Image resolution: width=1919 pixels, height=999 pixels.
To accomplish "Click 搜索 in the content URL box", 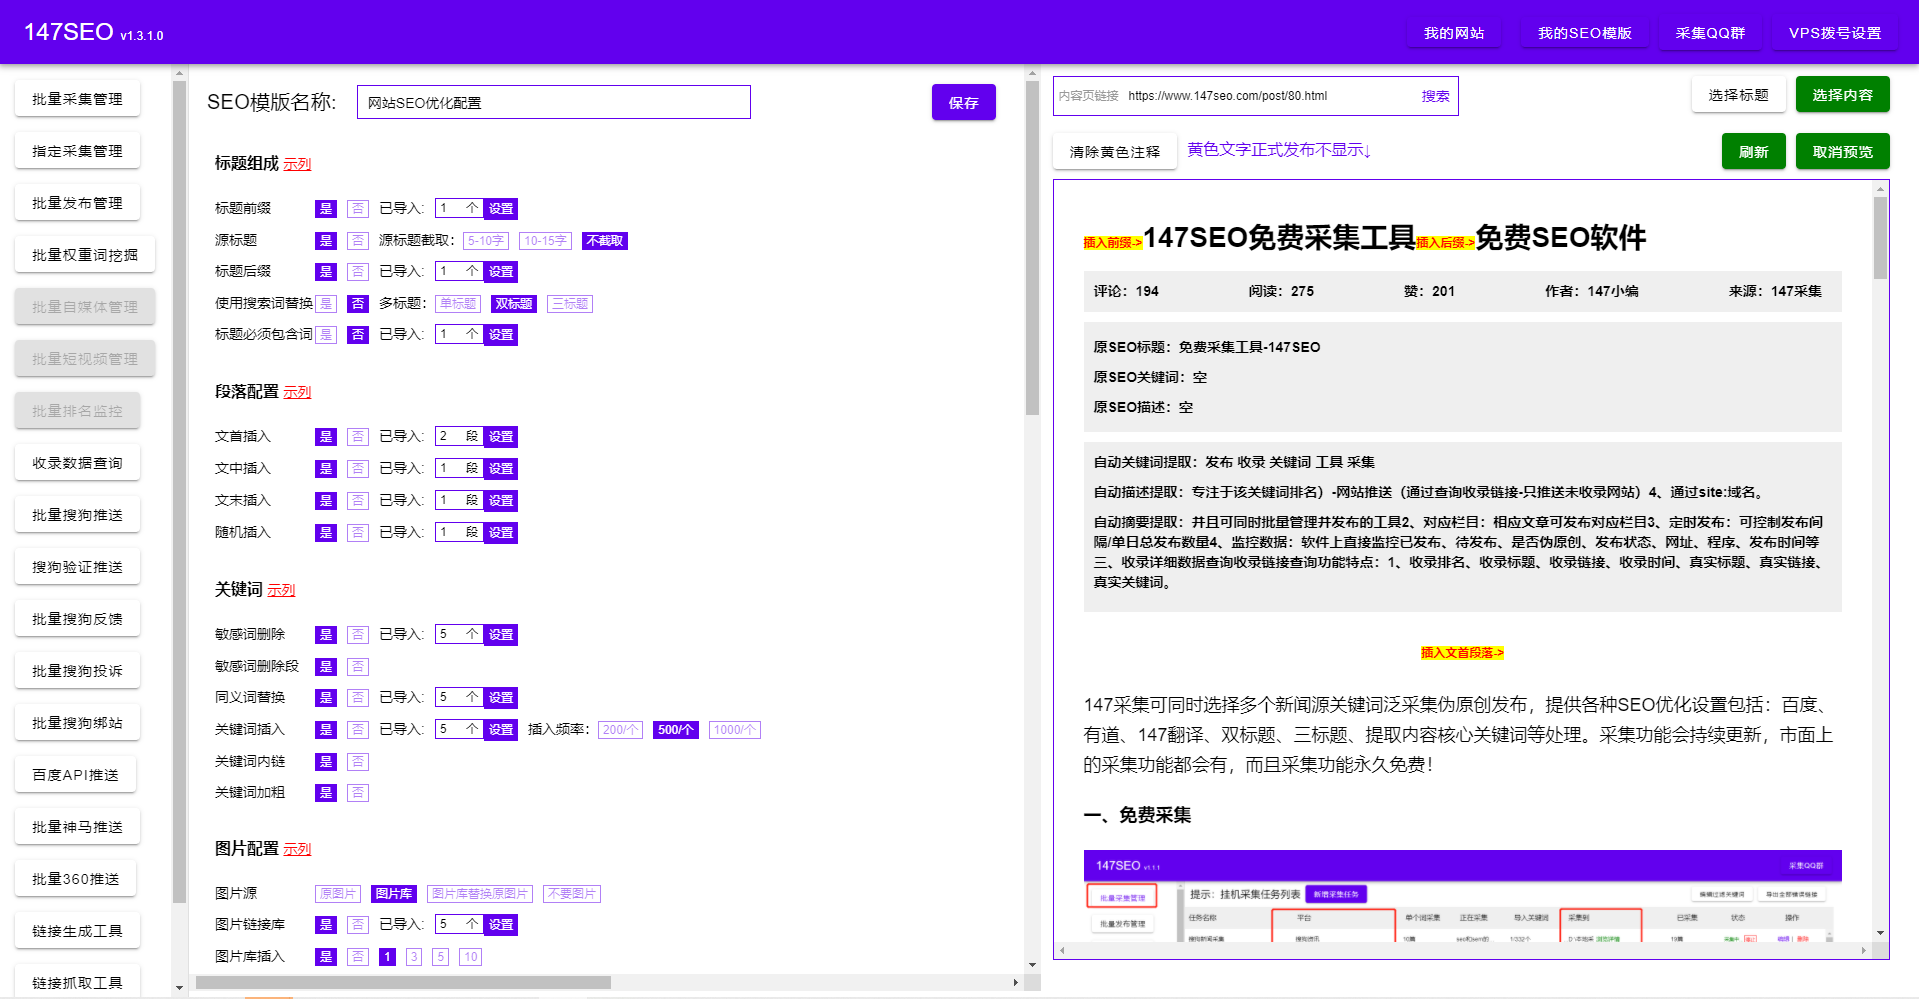I will [x=1435, y=96].
